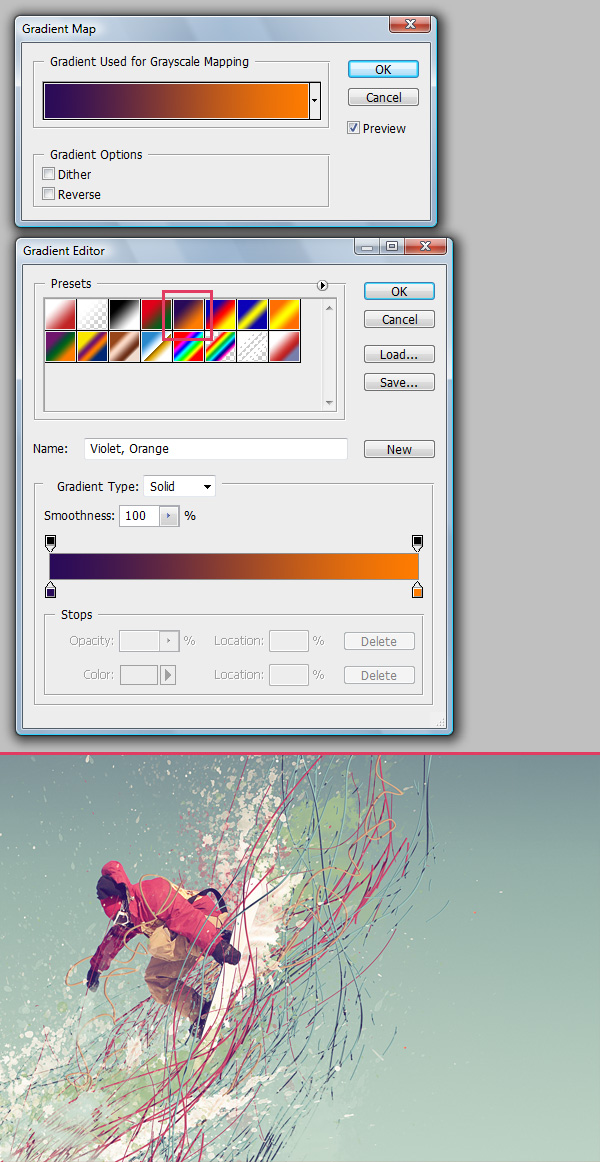Click Cancel in the Gradient Map dialog
This screenshot has height=1162, width=600.
pyautogui.click(x=384, y=97)
